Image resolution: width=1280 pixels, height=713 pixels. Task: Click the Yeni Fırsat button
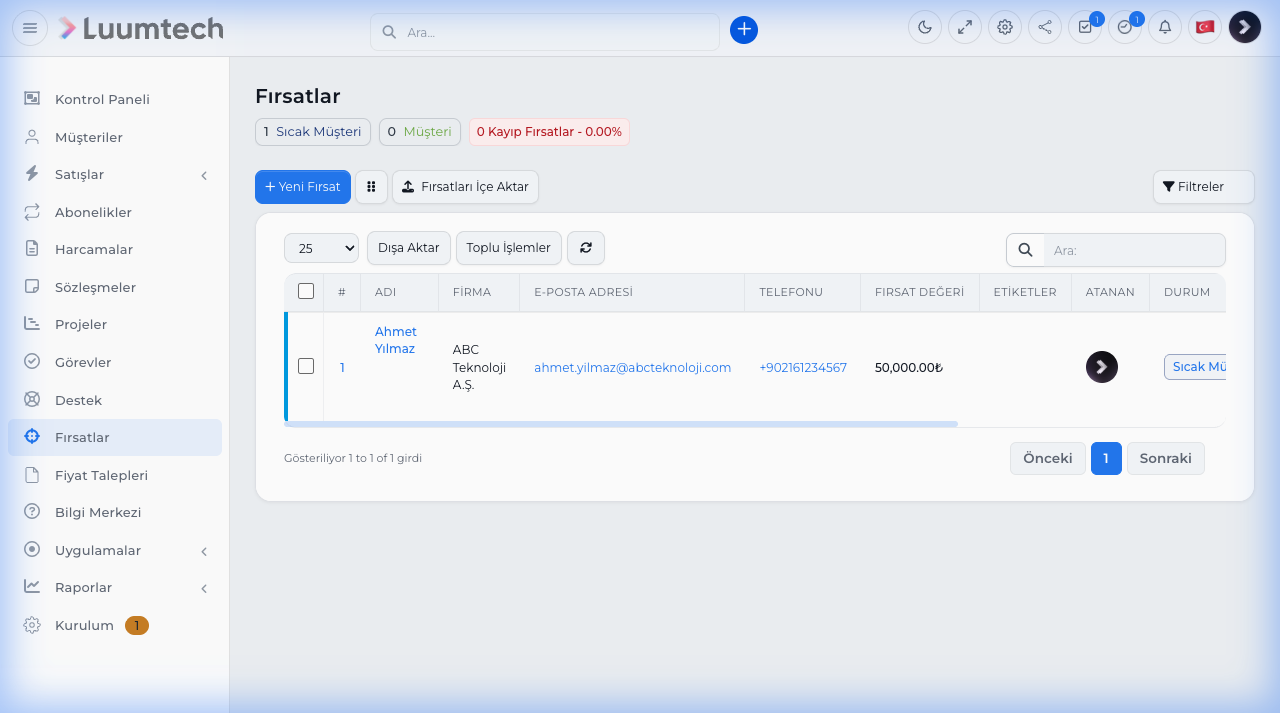303,187
